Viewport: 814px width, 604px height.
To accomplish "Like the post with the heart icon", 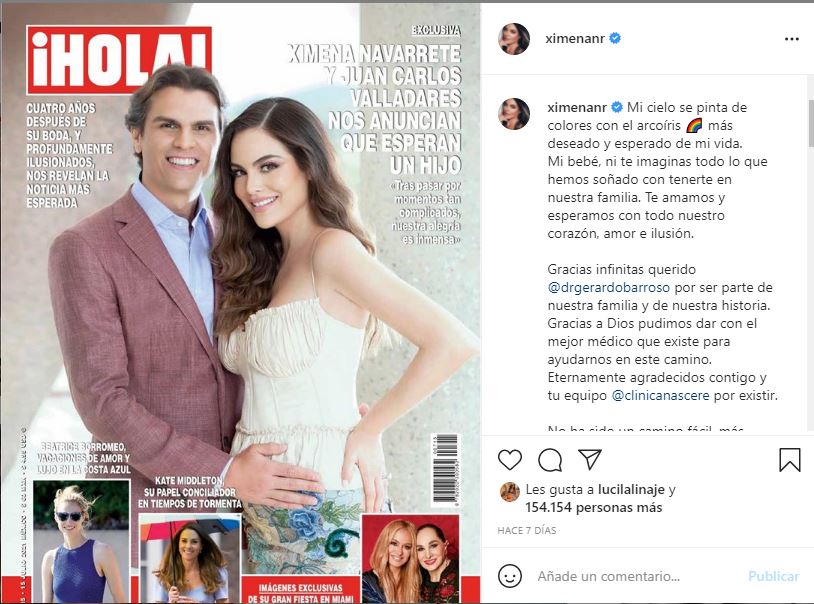I will tap(510, 460).
